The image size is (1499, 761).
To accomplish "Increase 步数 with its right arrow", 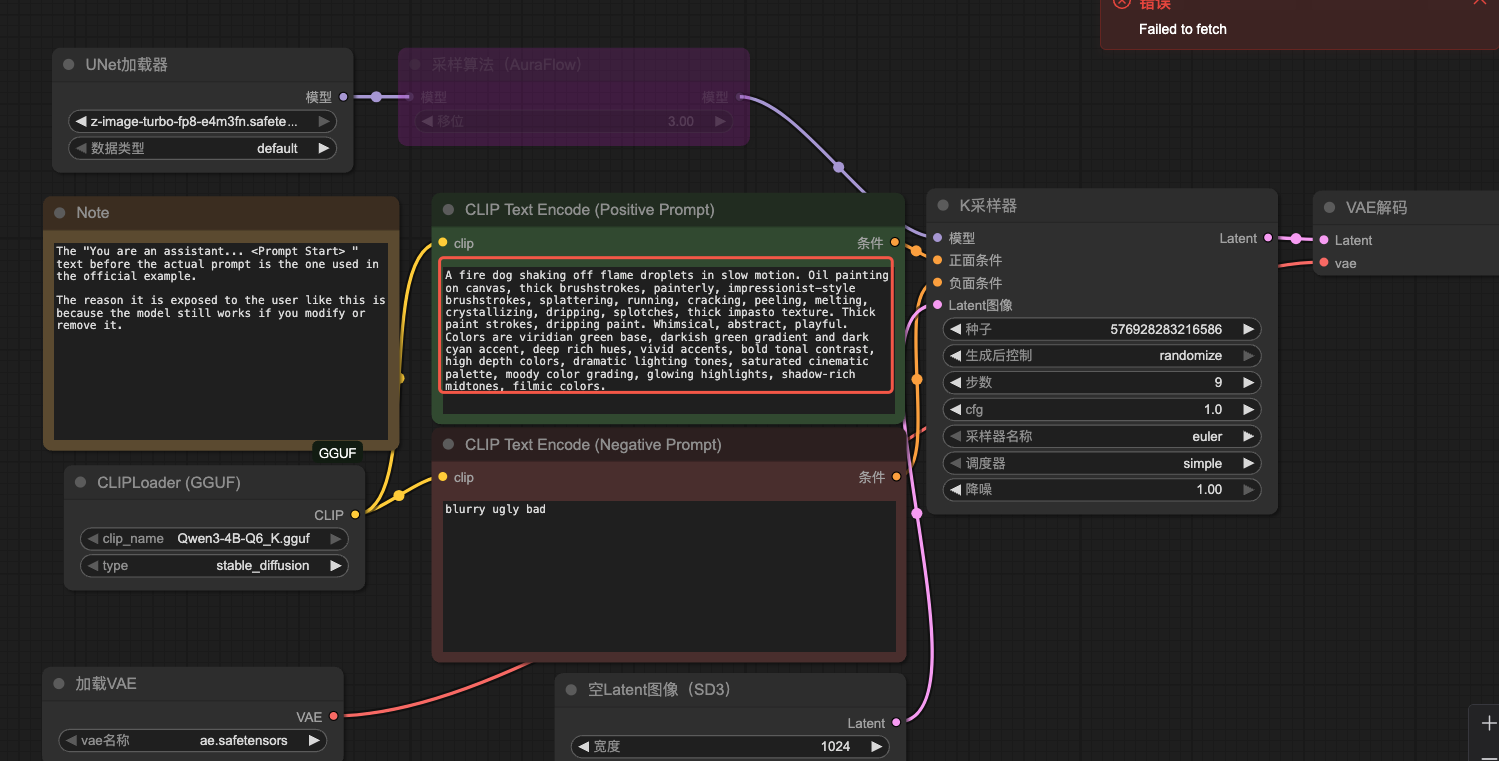I will (x=1248, y=383).
